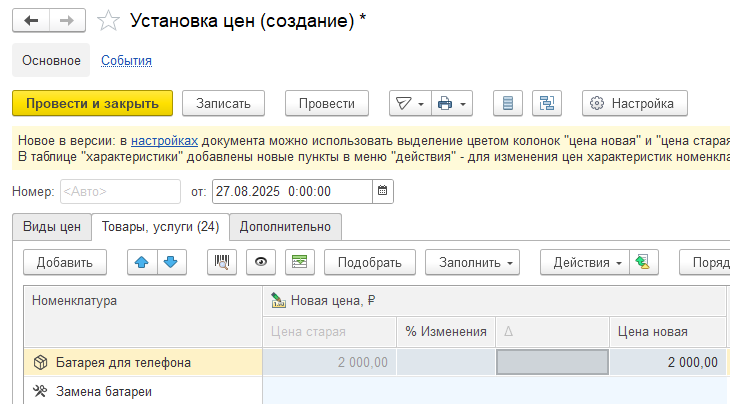The image size is (730, 404).
Task: Click the forward navigation arrow
Action: [x=66, y=21]
